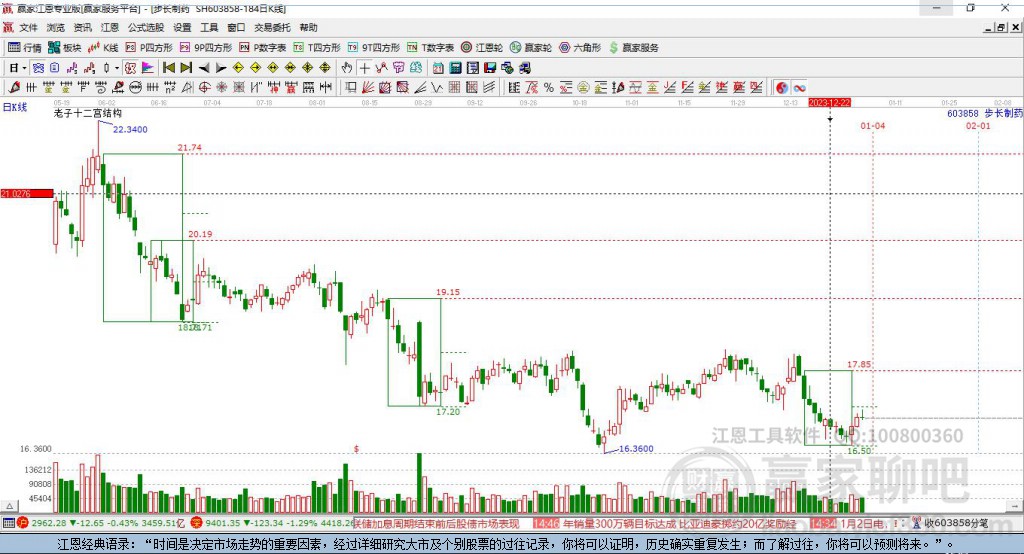The height and width of the screenshot is (554, 1024).
Task: Open the 江恩轮 Gann wheel
Action: (x=482, y=48)
